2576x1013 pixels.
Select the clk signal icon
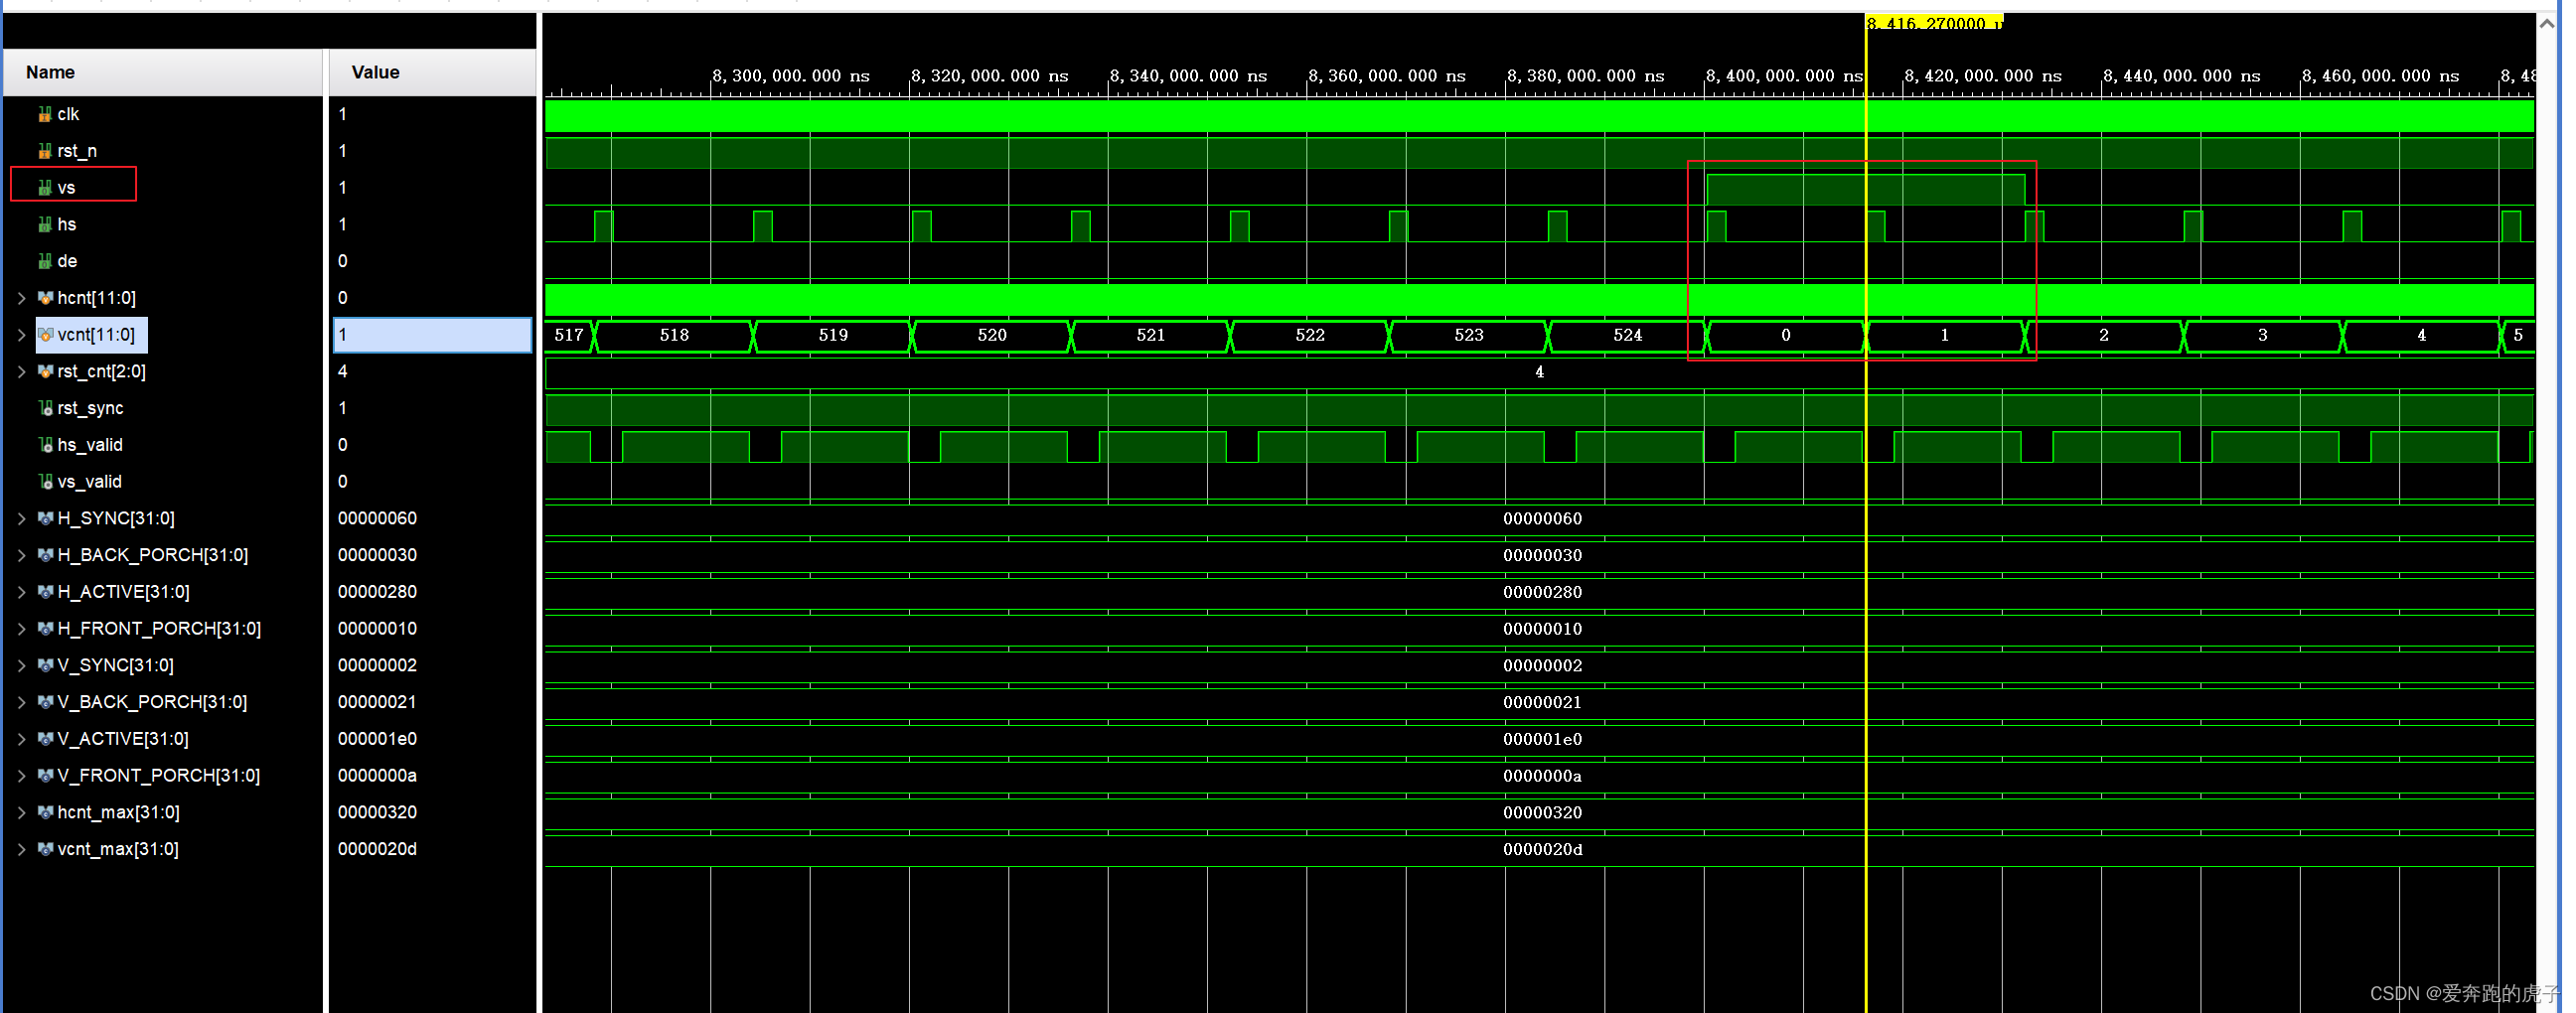point(45,114)
